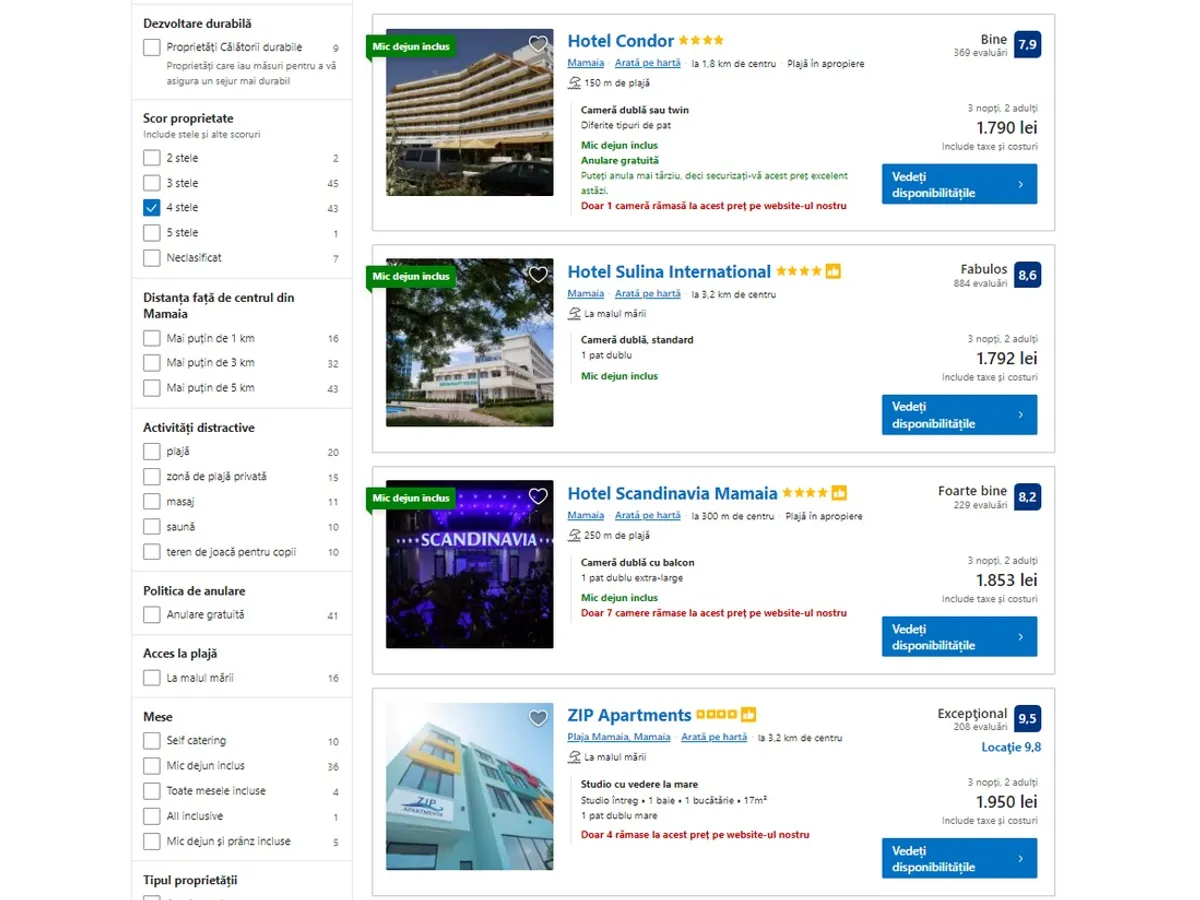The width and height of the screenshot is (1200, 900).
Task: Click thumbs-up badge next to Hotel Sulina International
Action: (x=833, y=272)
